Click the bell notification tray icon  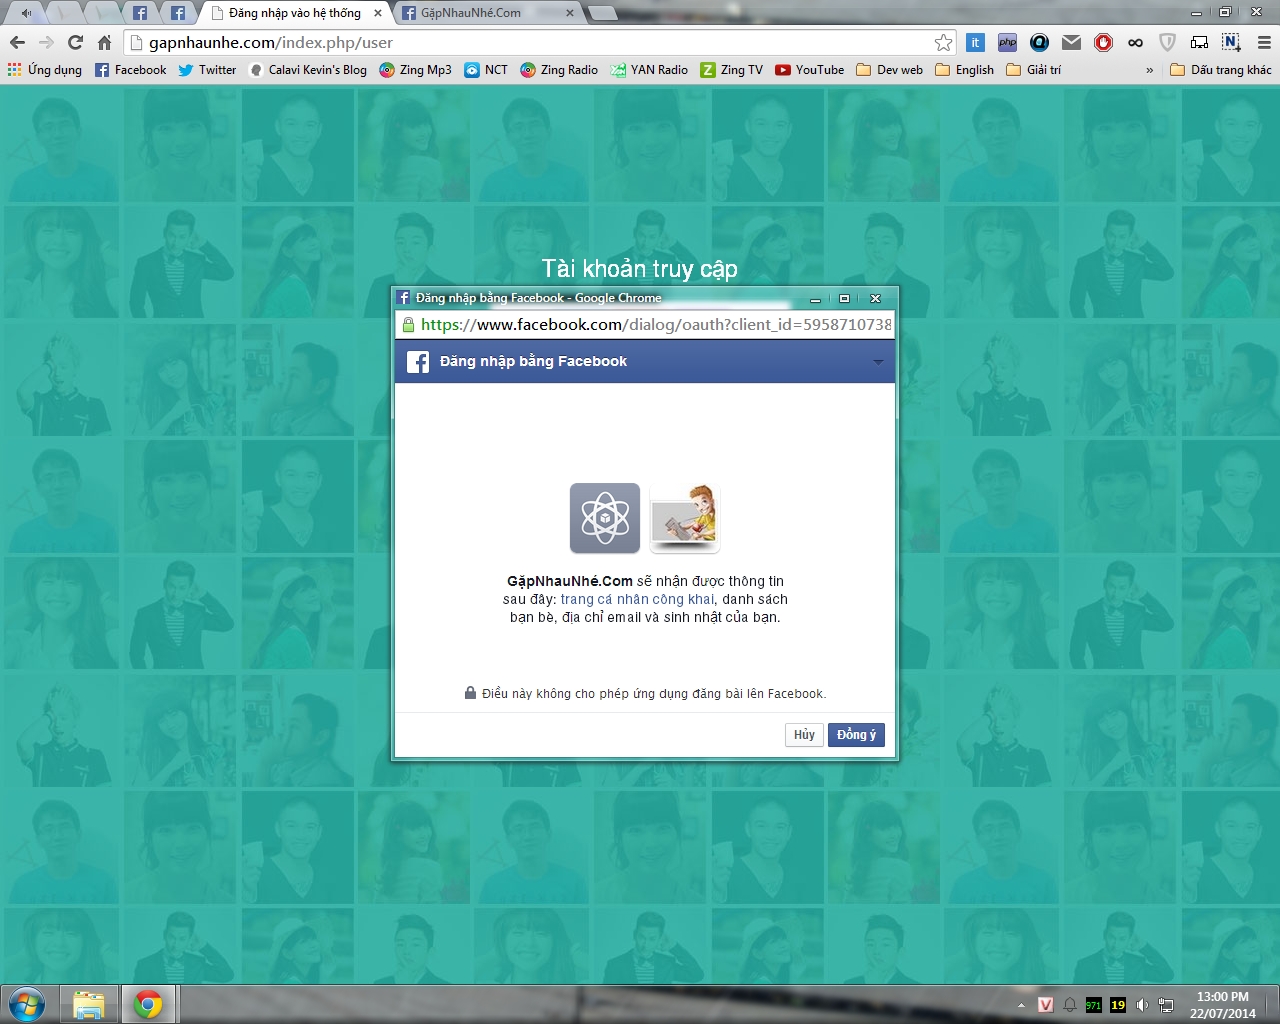(1070, 1005)
